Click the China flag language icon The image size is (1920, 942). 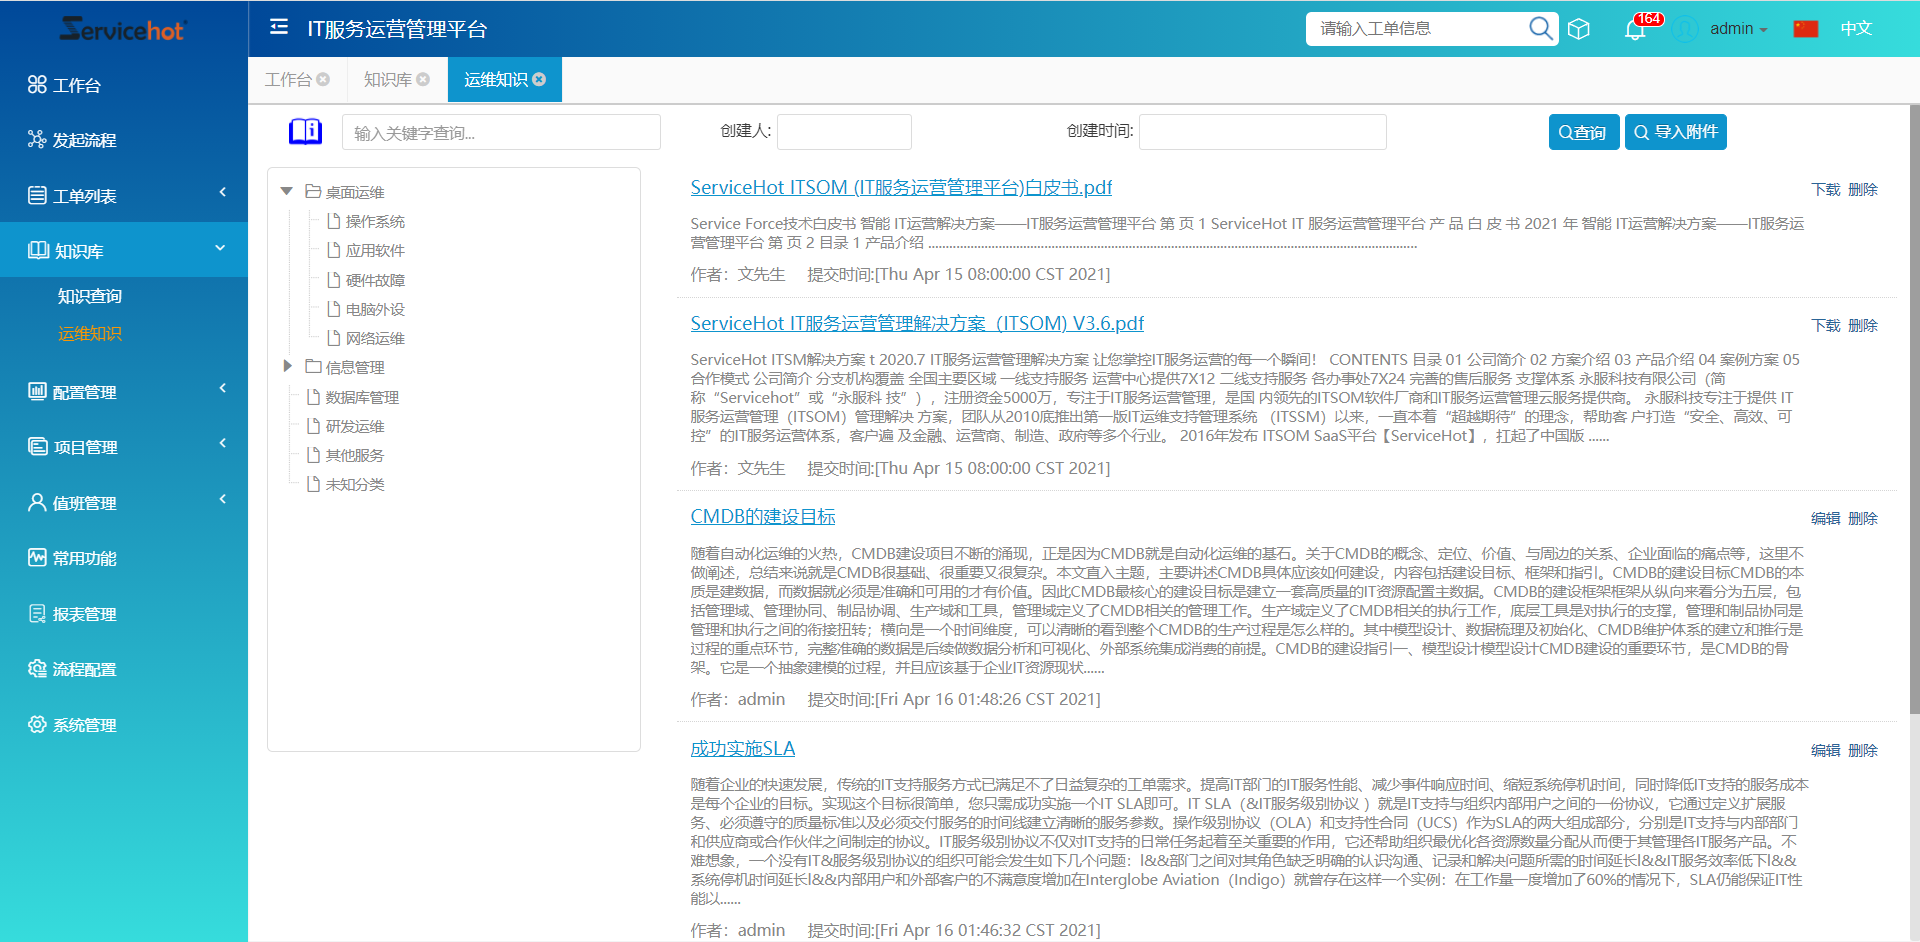(1805, 29)
